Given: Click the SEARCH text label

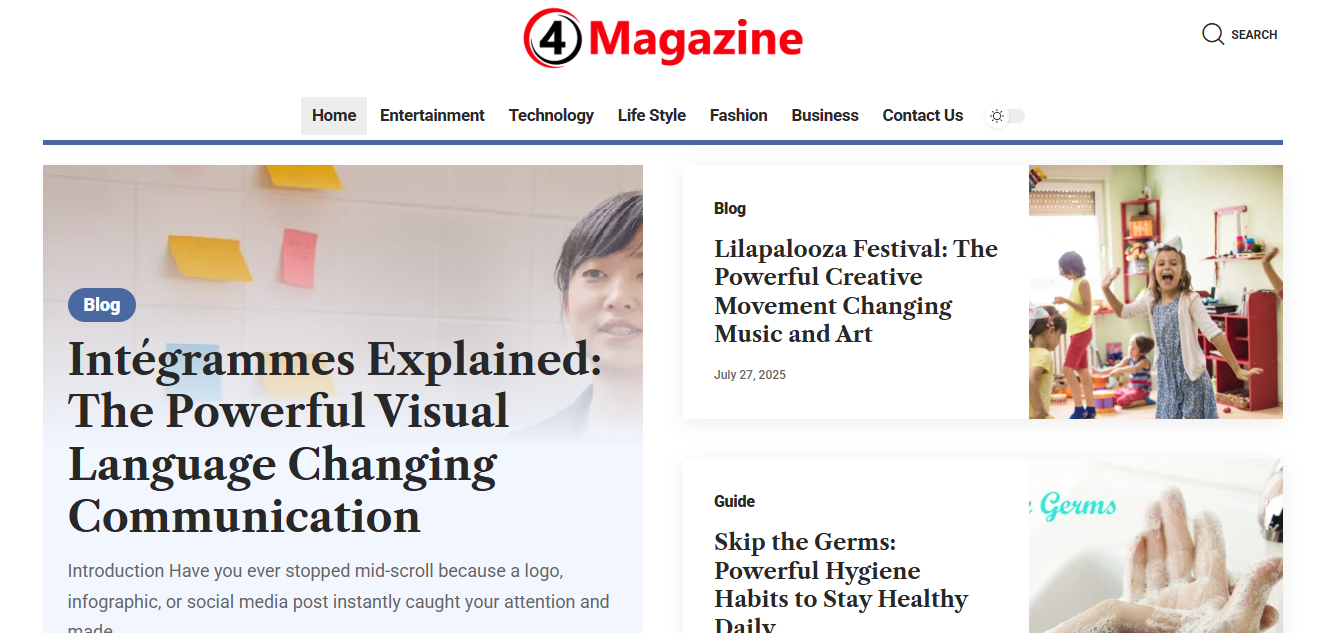Looking at the screenshot, I should [x=1254, y=35].
